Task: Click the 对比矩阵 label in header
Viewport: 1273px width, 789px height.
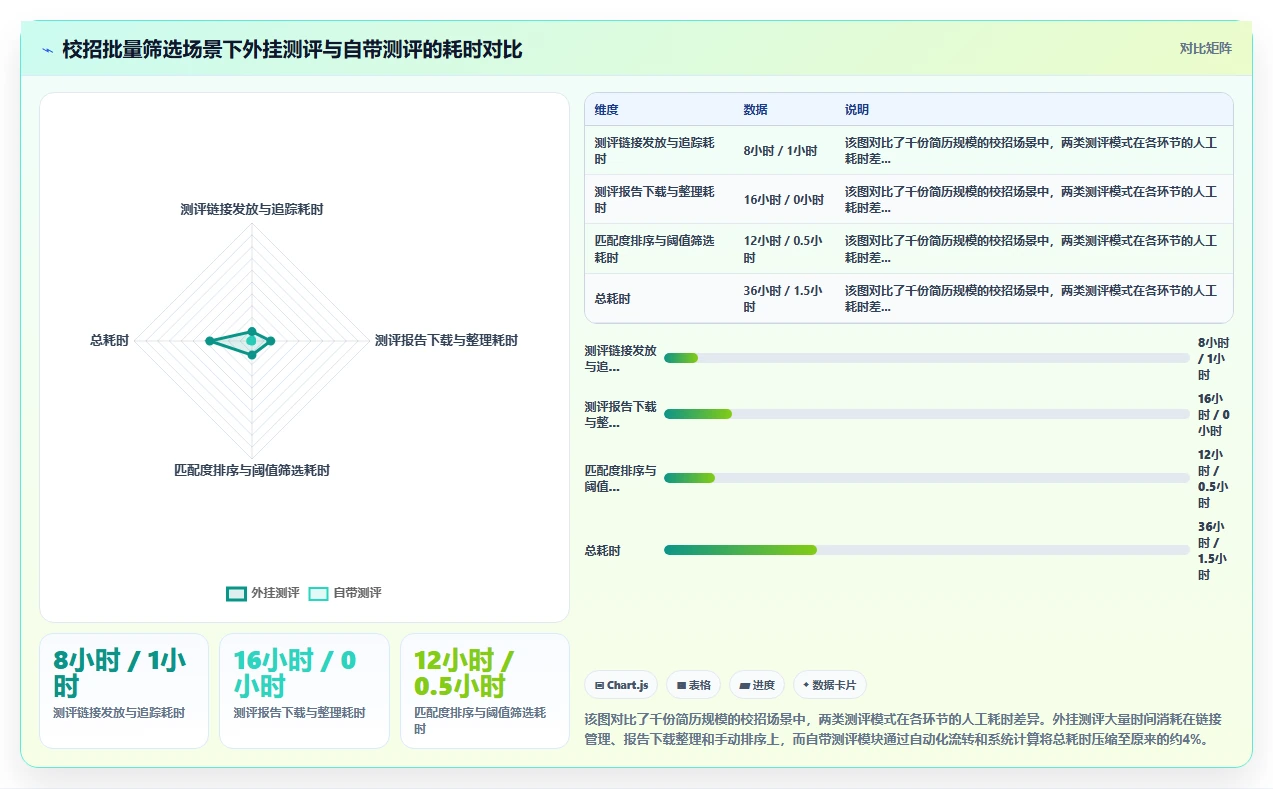Action: [1205, 48]
